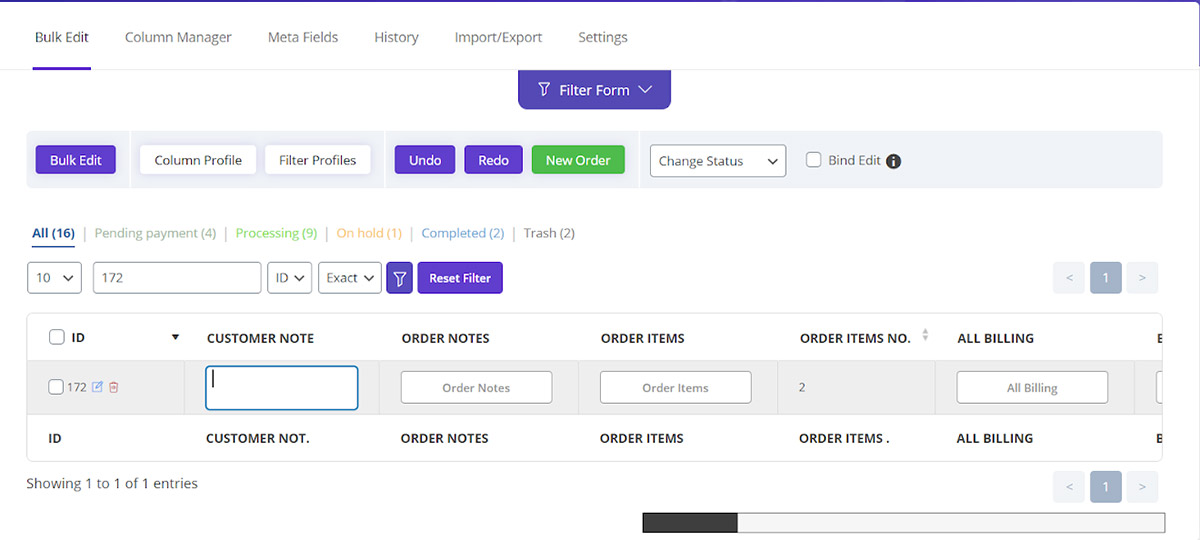Open the Change Status dropdown

pyautogui.click(x=717, y=161)
